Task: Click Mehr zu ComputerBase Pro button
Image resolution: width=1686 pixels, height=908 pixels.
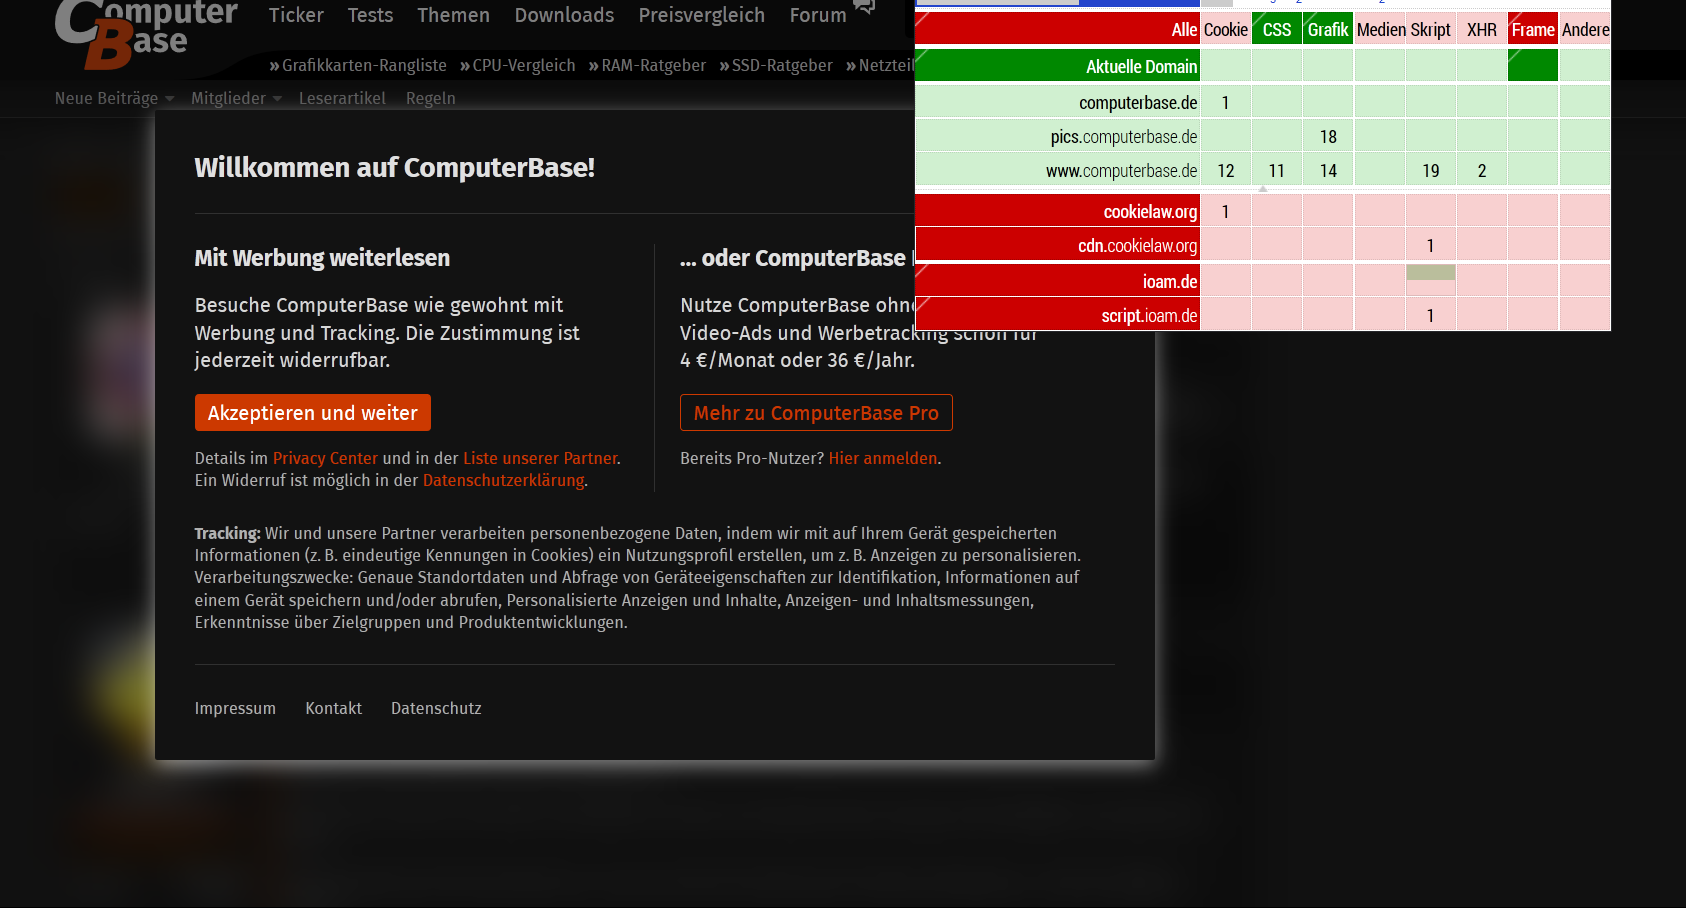Action: 816,413
